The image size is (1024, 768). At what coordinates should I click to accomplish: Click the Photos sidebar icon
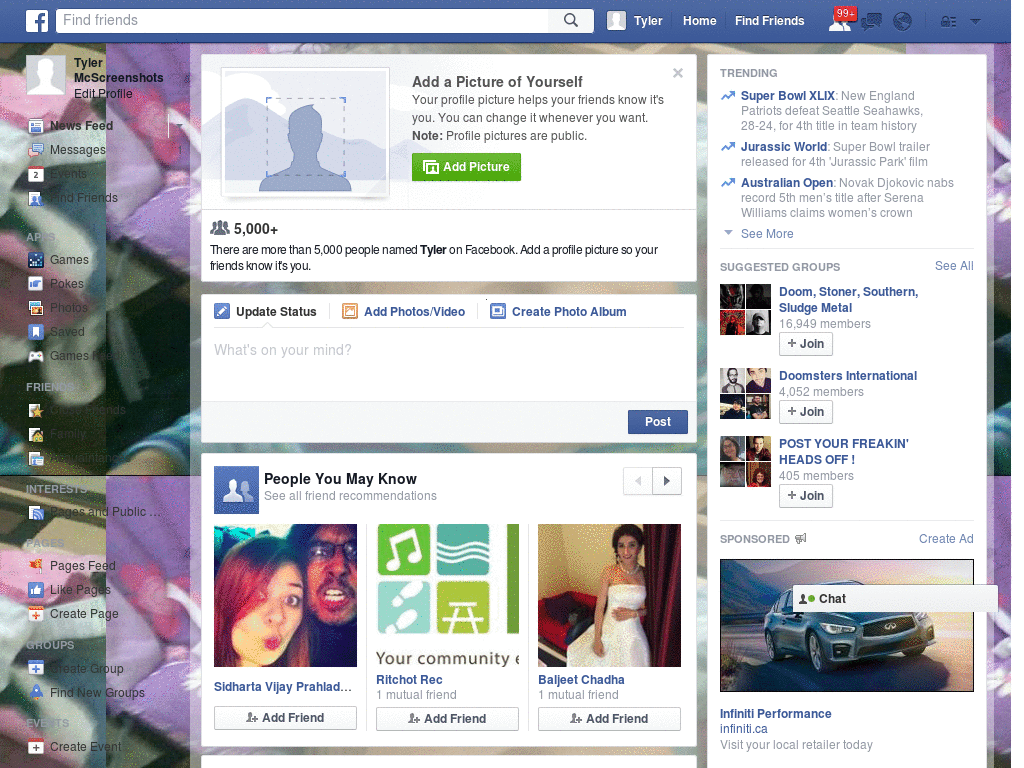point(36,308)
